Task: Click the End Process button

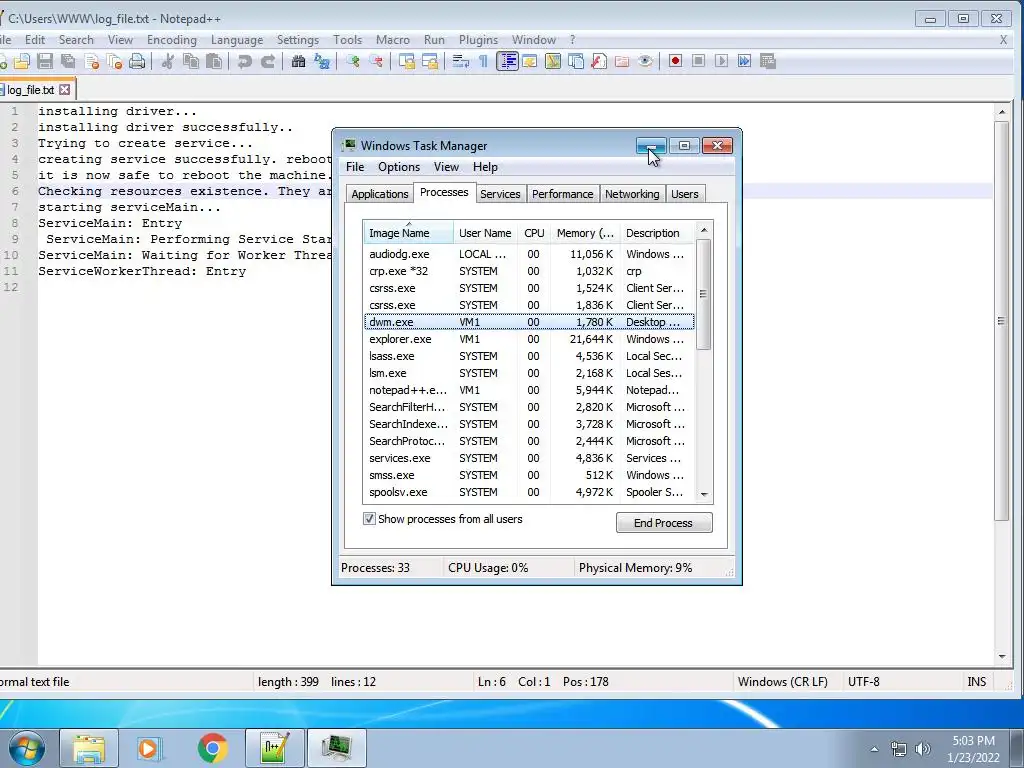Action: (x=664, y=522)
